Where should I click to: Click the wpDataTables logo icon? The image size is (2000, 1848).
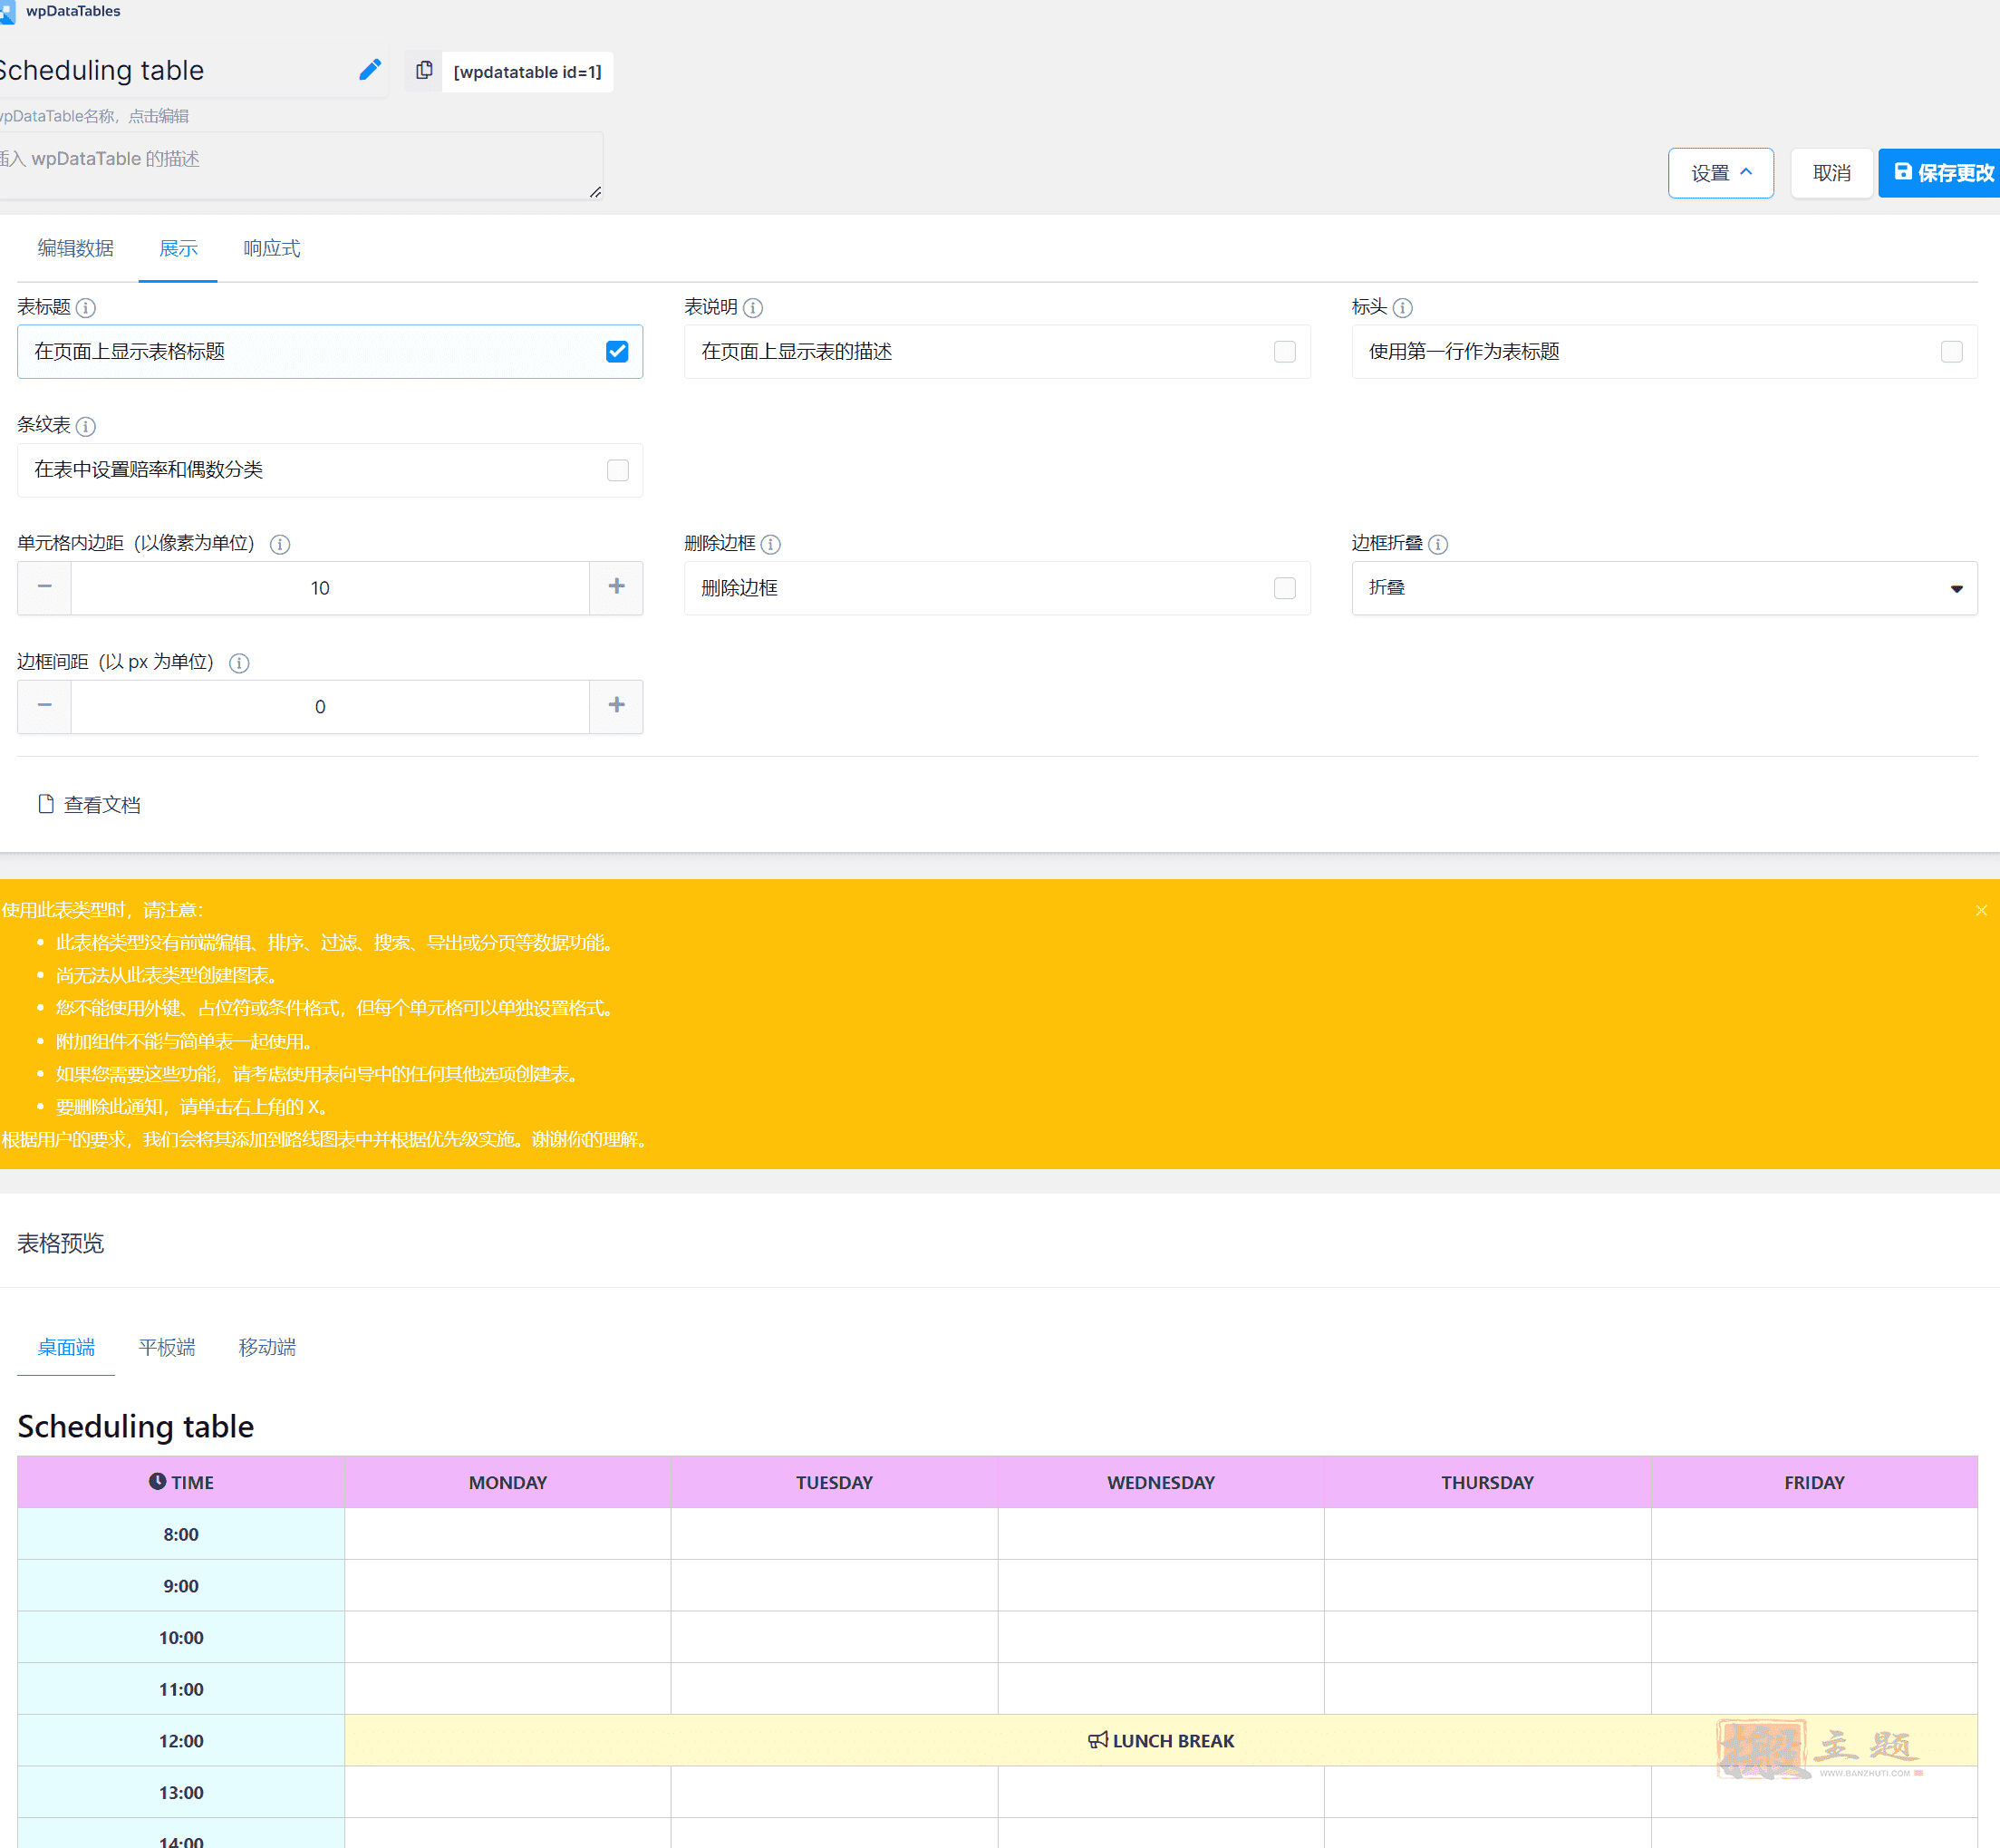(8, 12)
